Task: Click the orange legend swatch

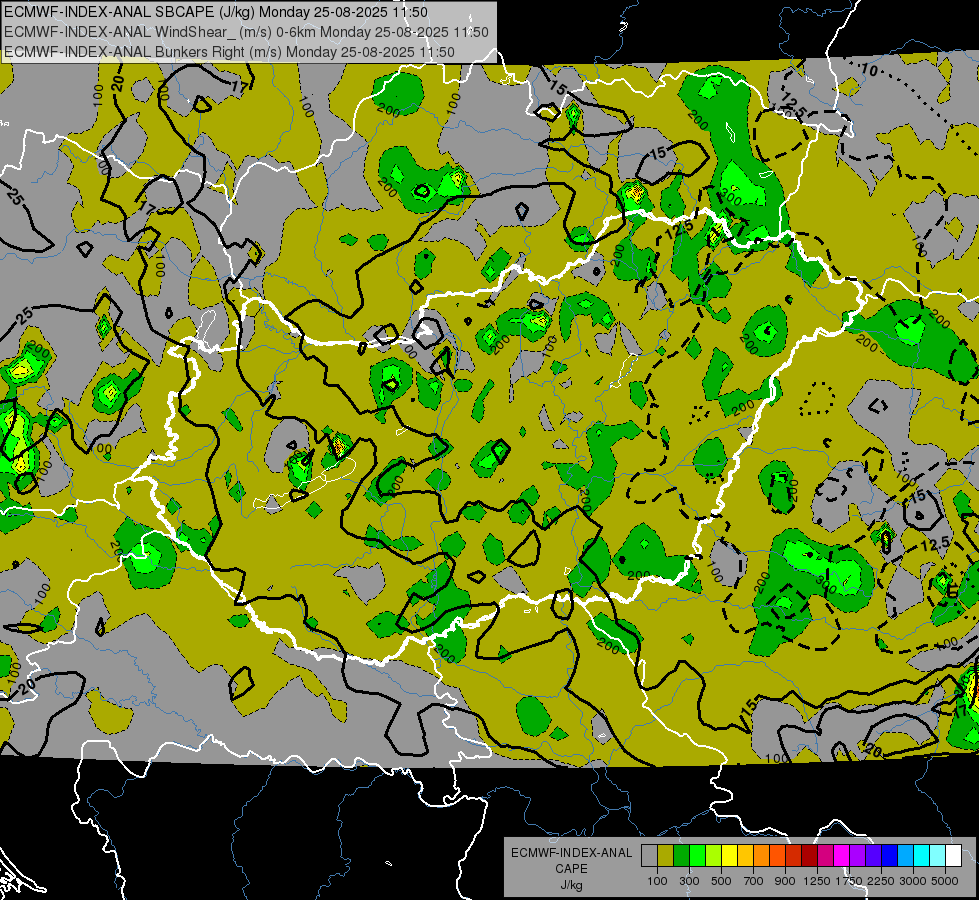Action: 762,856
